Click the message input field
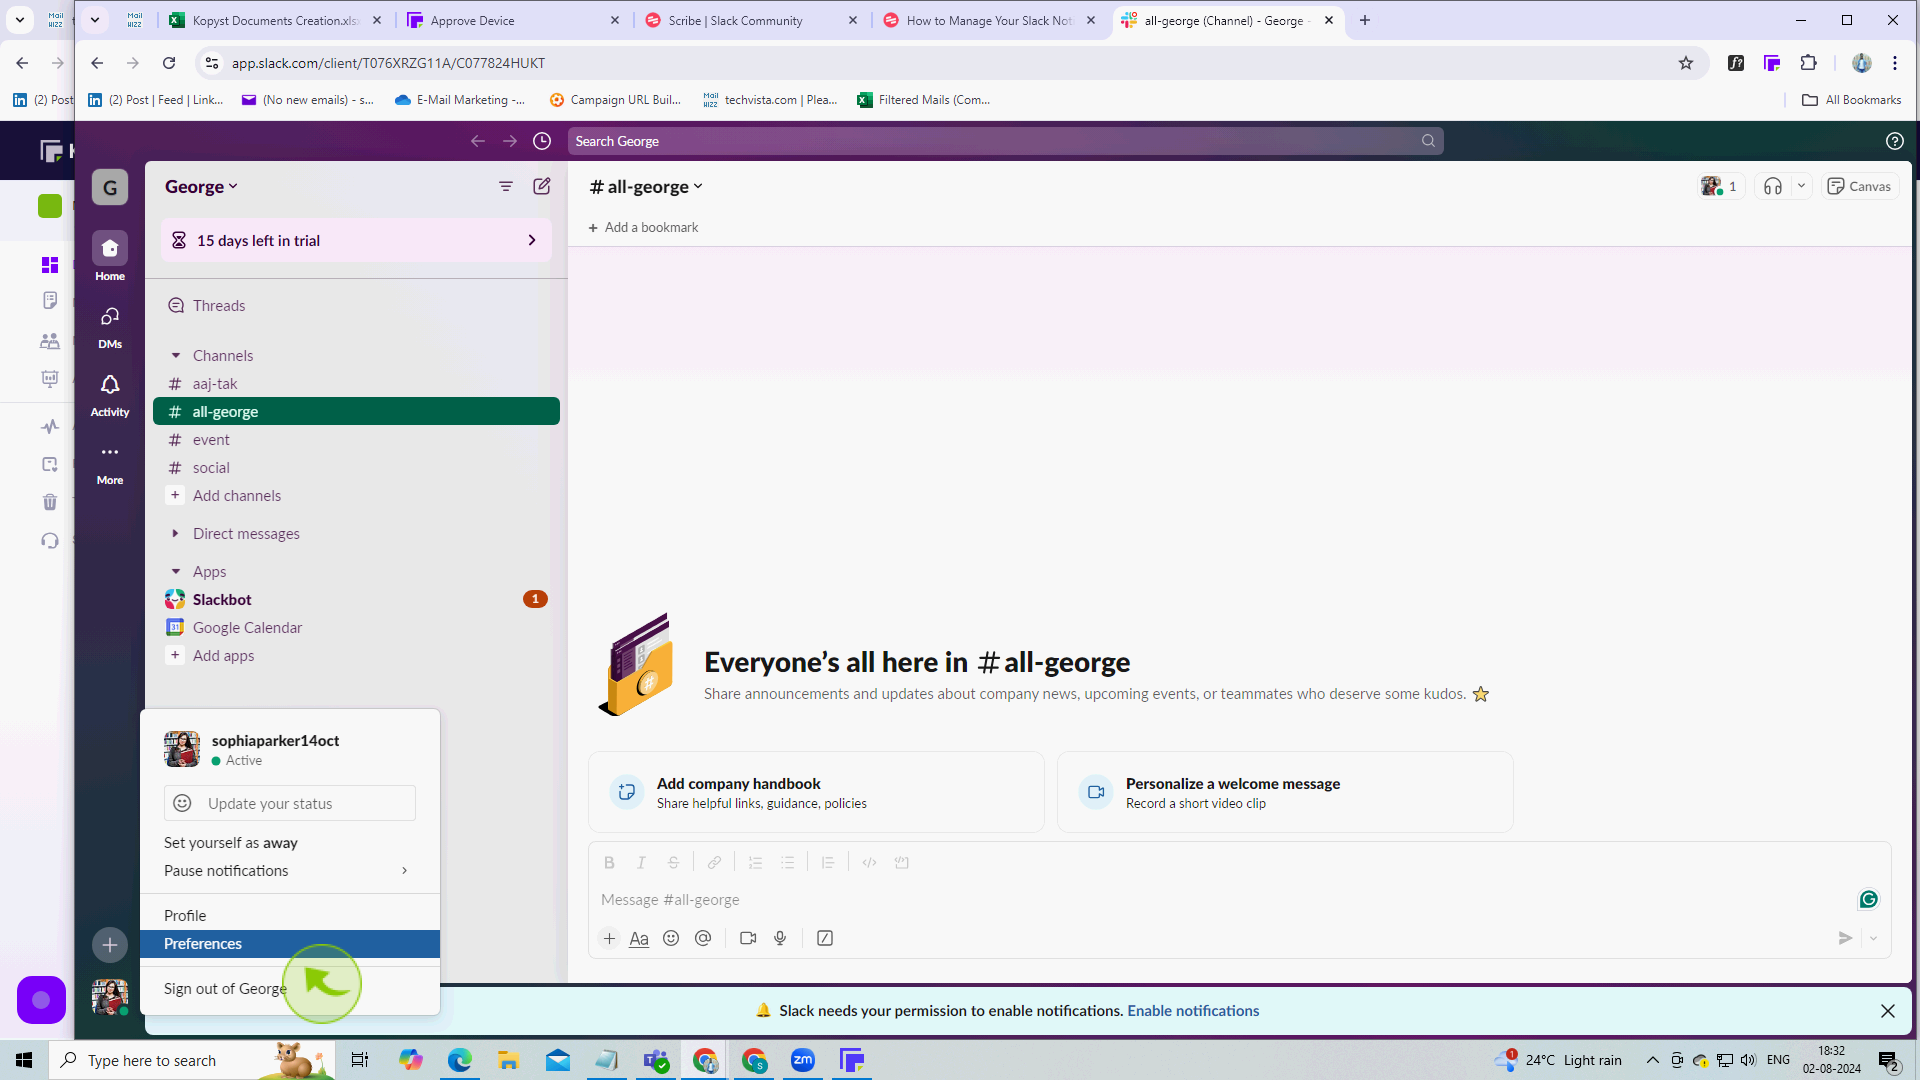 [1224, 898]
